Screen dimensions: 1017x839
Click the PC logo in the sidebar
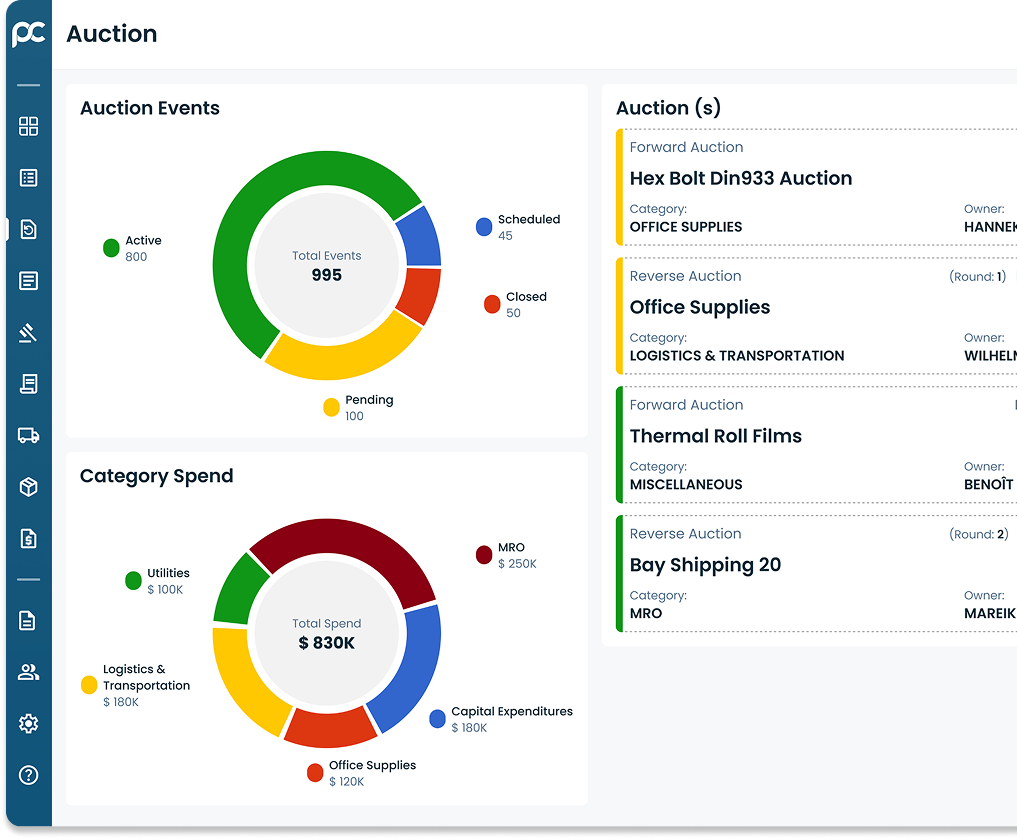tap(28, 33)
